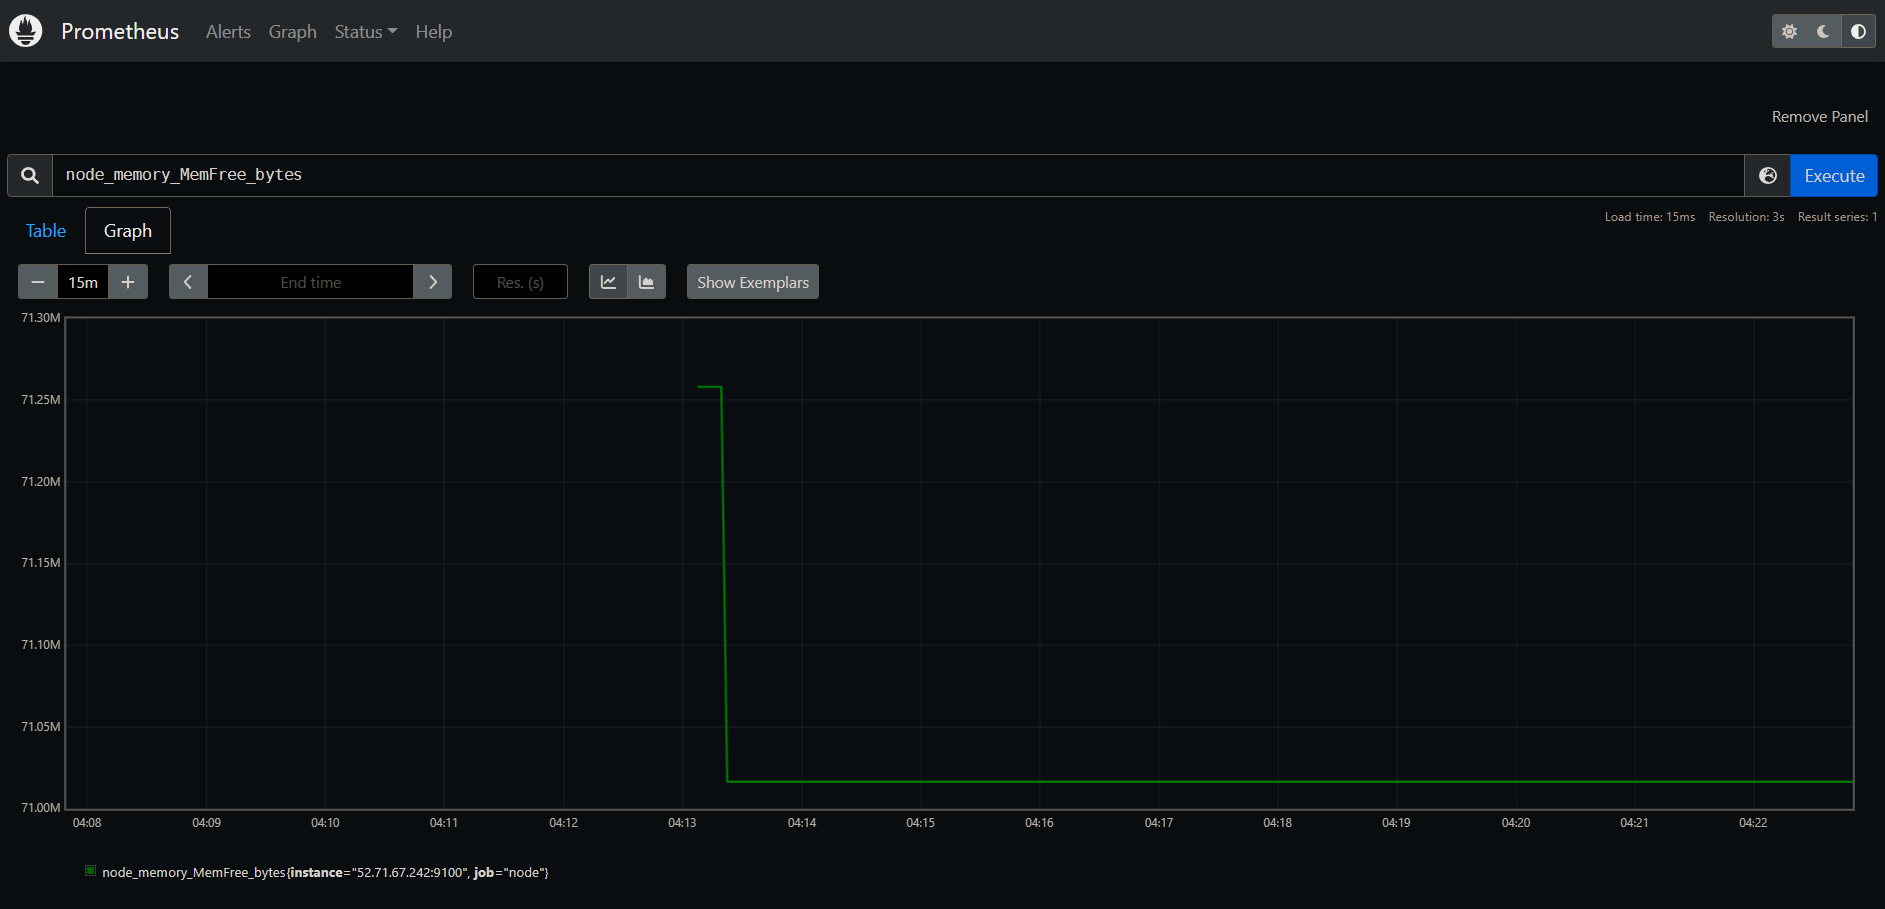Click Remove Panel
Viewport: 1885px width, 909px height.
tap(1820, 117)
